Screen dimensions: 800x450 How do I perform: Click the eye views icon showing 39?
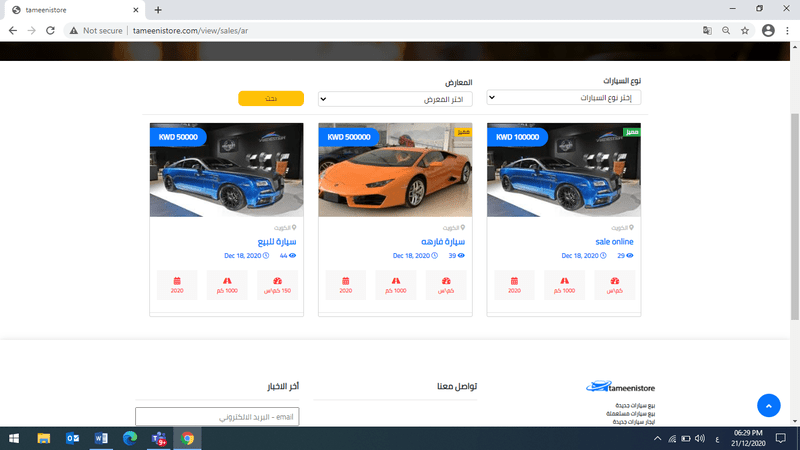(461, 256)
